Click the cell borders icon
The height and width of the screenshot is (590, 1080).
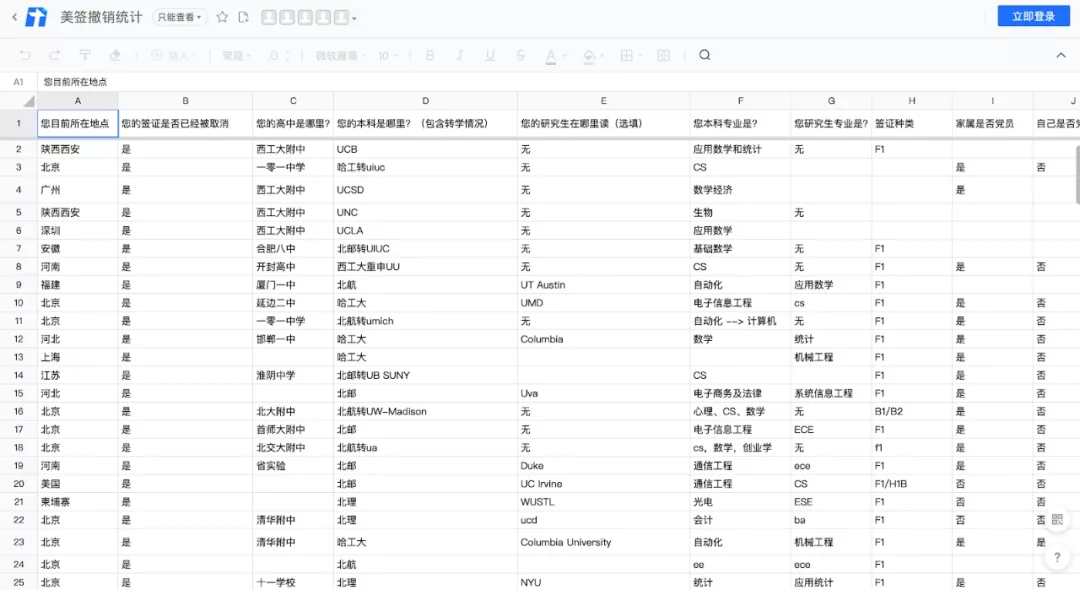[626, 55]
